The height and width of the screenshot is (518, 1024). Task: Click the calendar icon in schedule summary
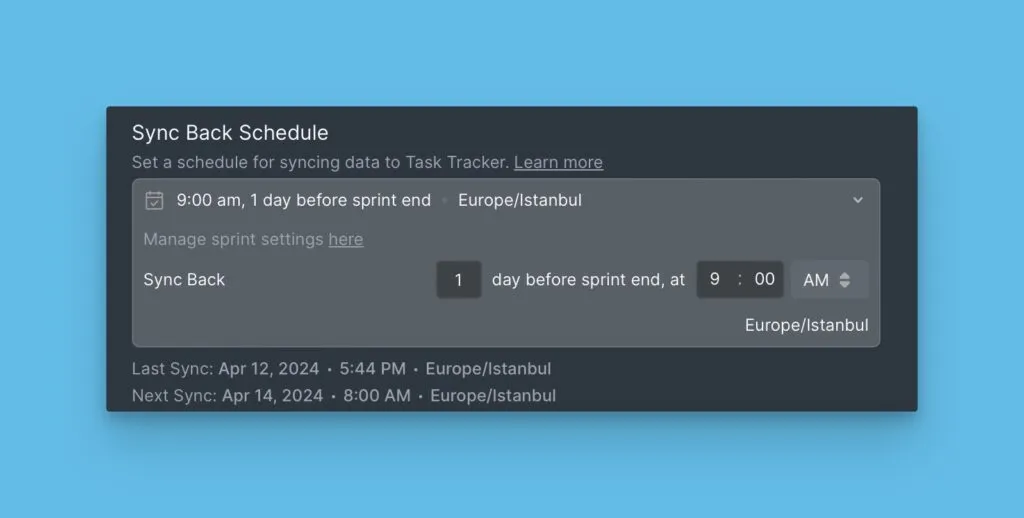[154, 200]
